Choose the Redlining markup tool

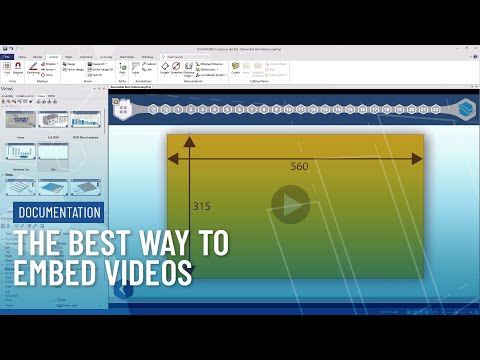click(33, 68)
